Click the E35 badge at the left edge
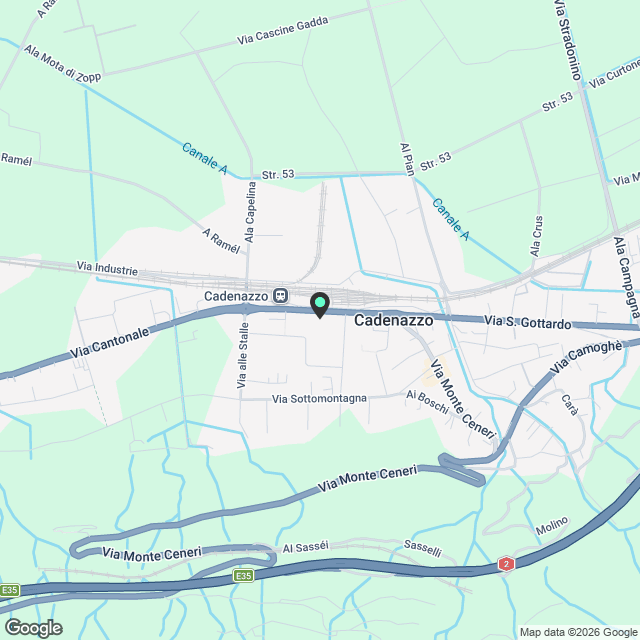 pyautogui.click(x=9, y=590)
